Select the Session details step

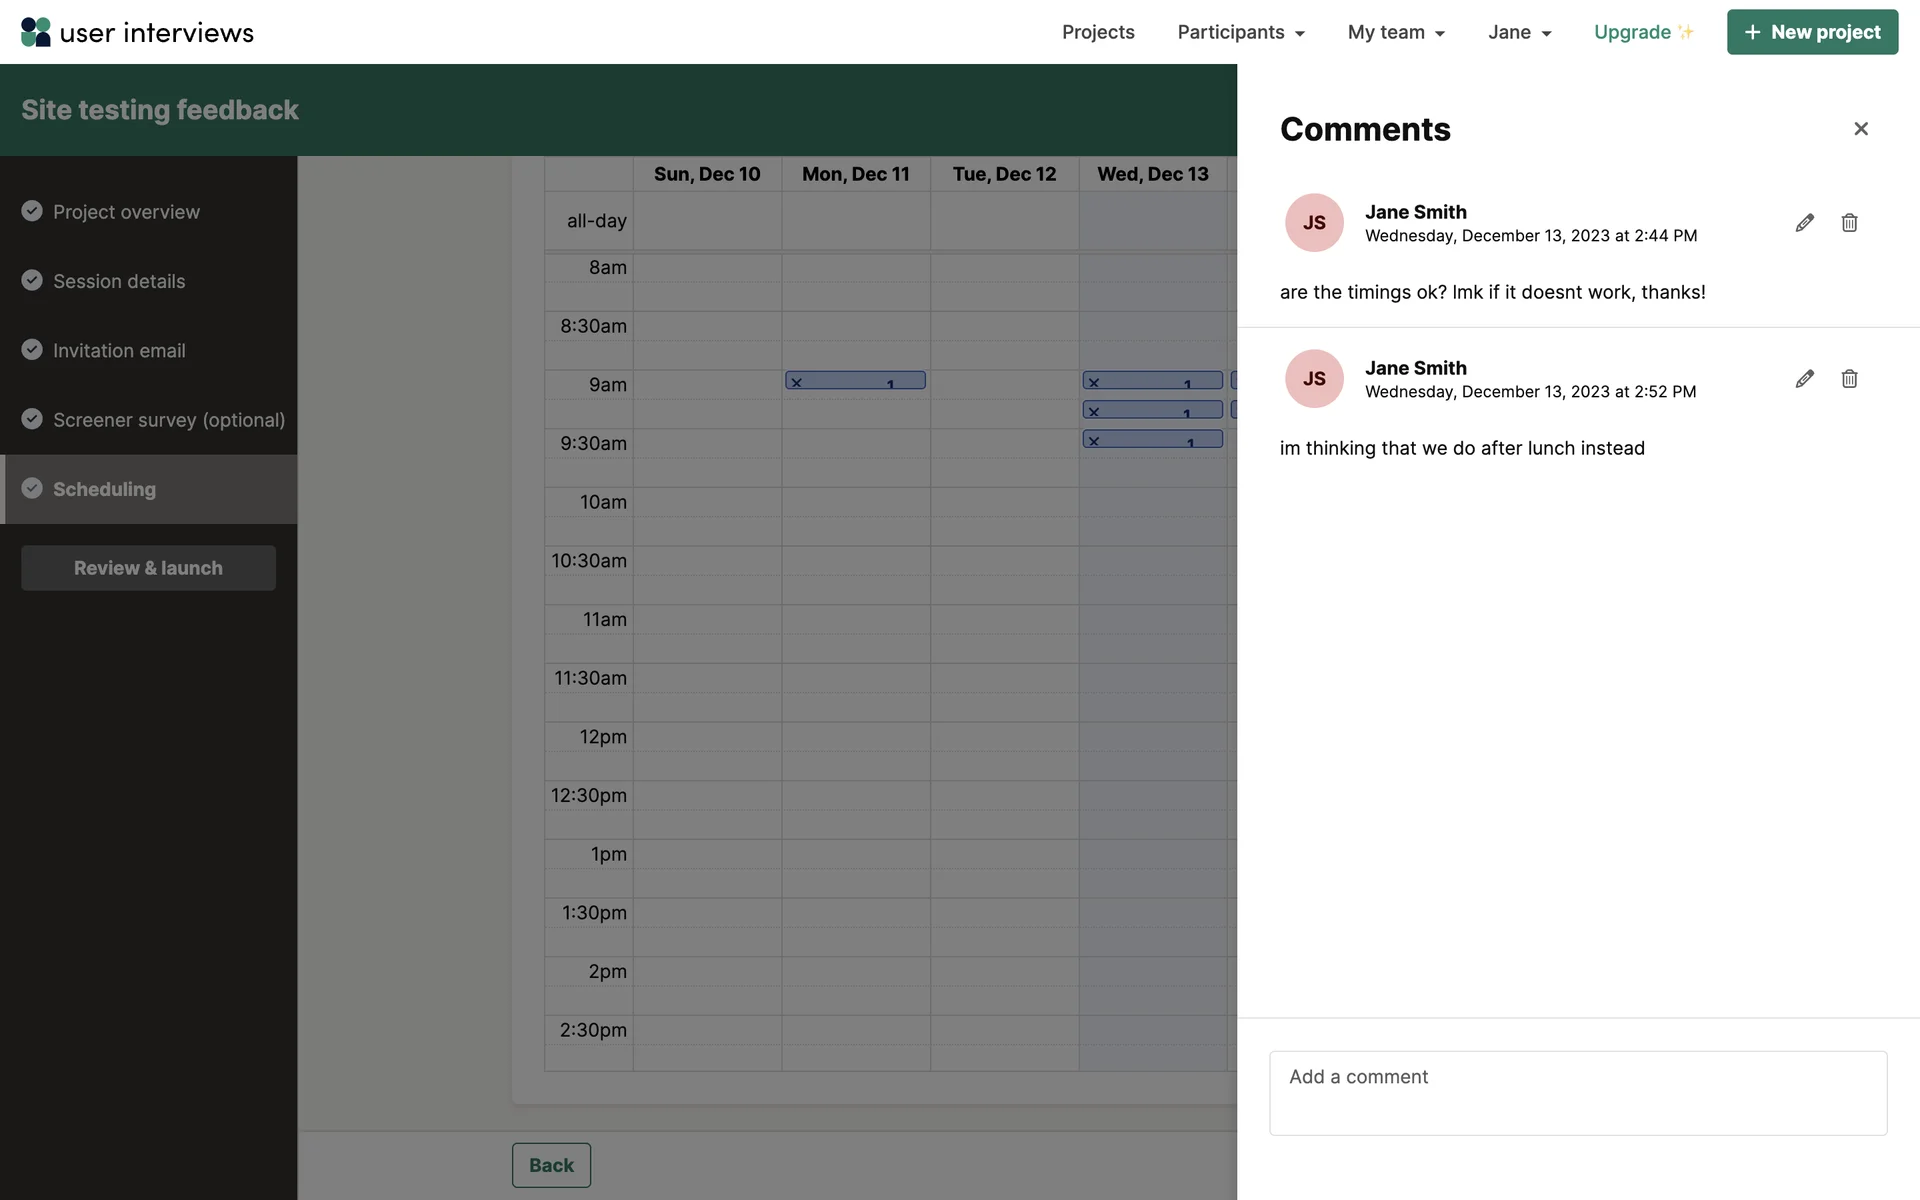click(119, 281)
